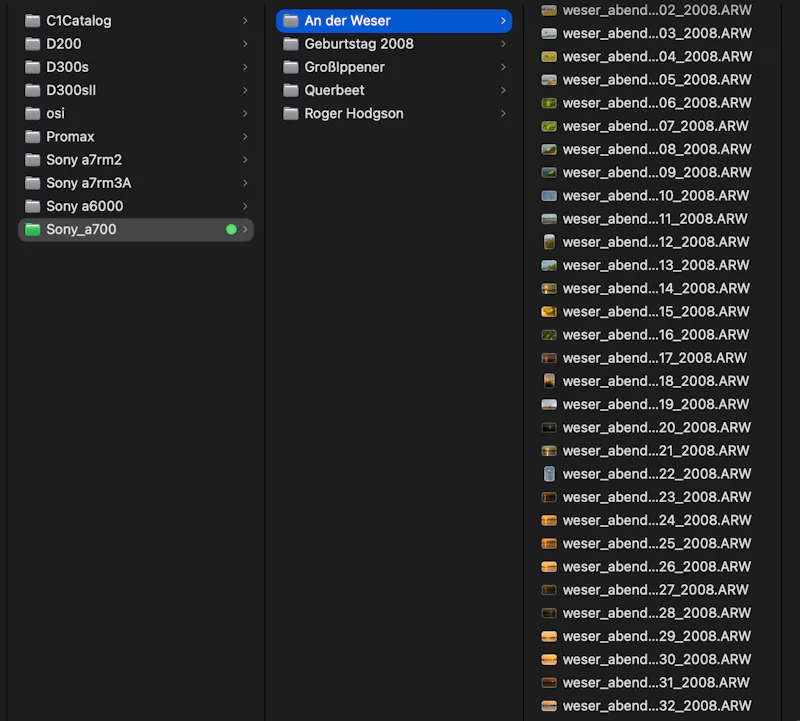
Task: Click the Sony a7rm2 folder icon
Action: pos(33,160)
